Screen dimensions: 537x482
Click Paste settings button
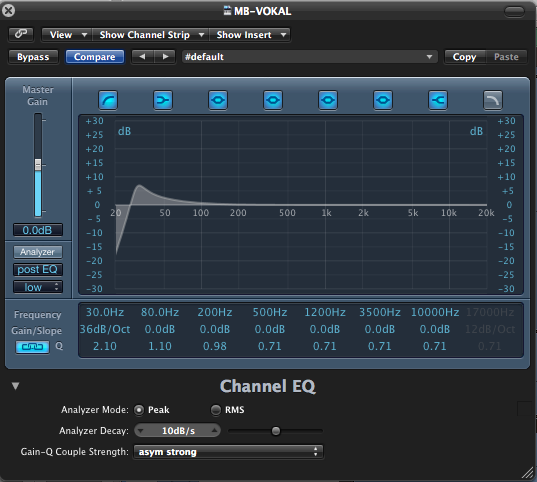pos(506,57)
